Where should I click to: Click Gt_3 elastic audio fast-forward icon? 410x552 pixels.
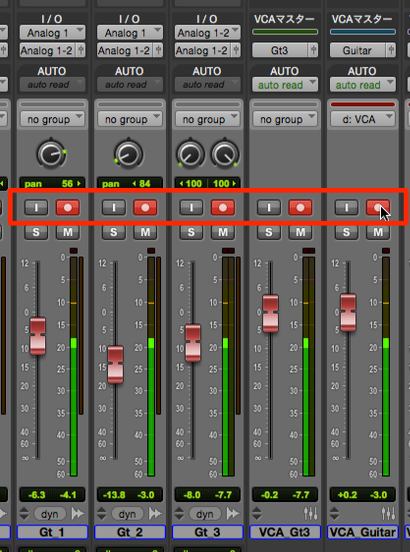pos(233,514)
